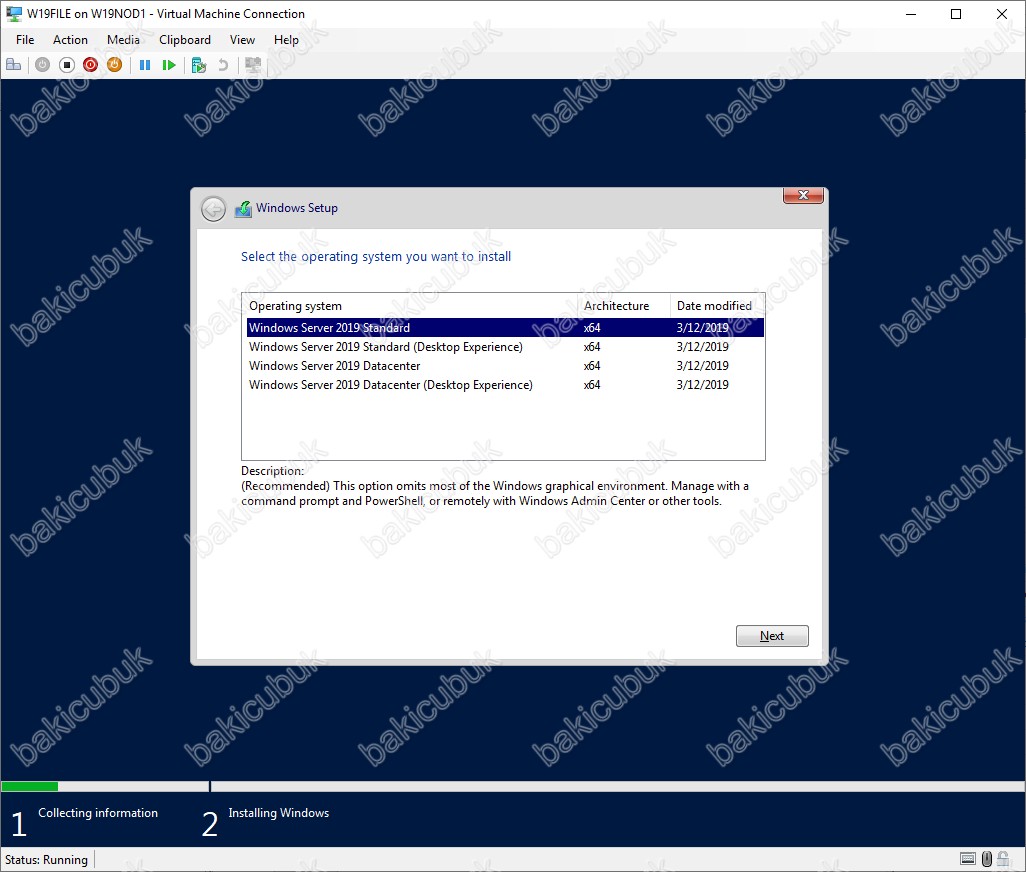Click the Enhanced Session monitors icon

coord(253,65)
